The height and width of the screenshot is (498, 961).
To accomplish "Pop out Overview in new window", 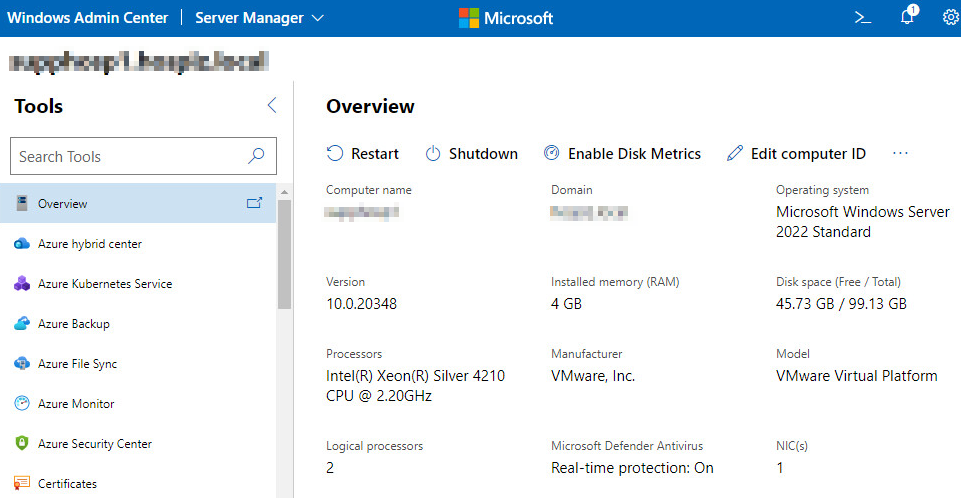I will (254, 203).
